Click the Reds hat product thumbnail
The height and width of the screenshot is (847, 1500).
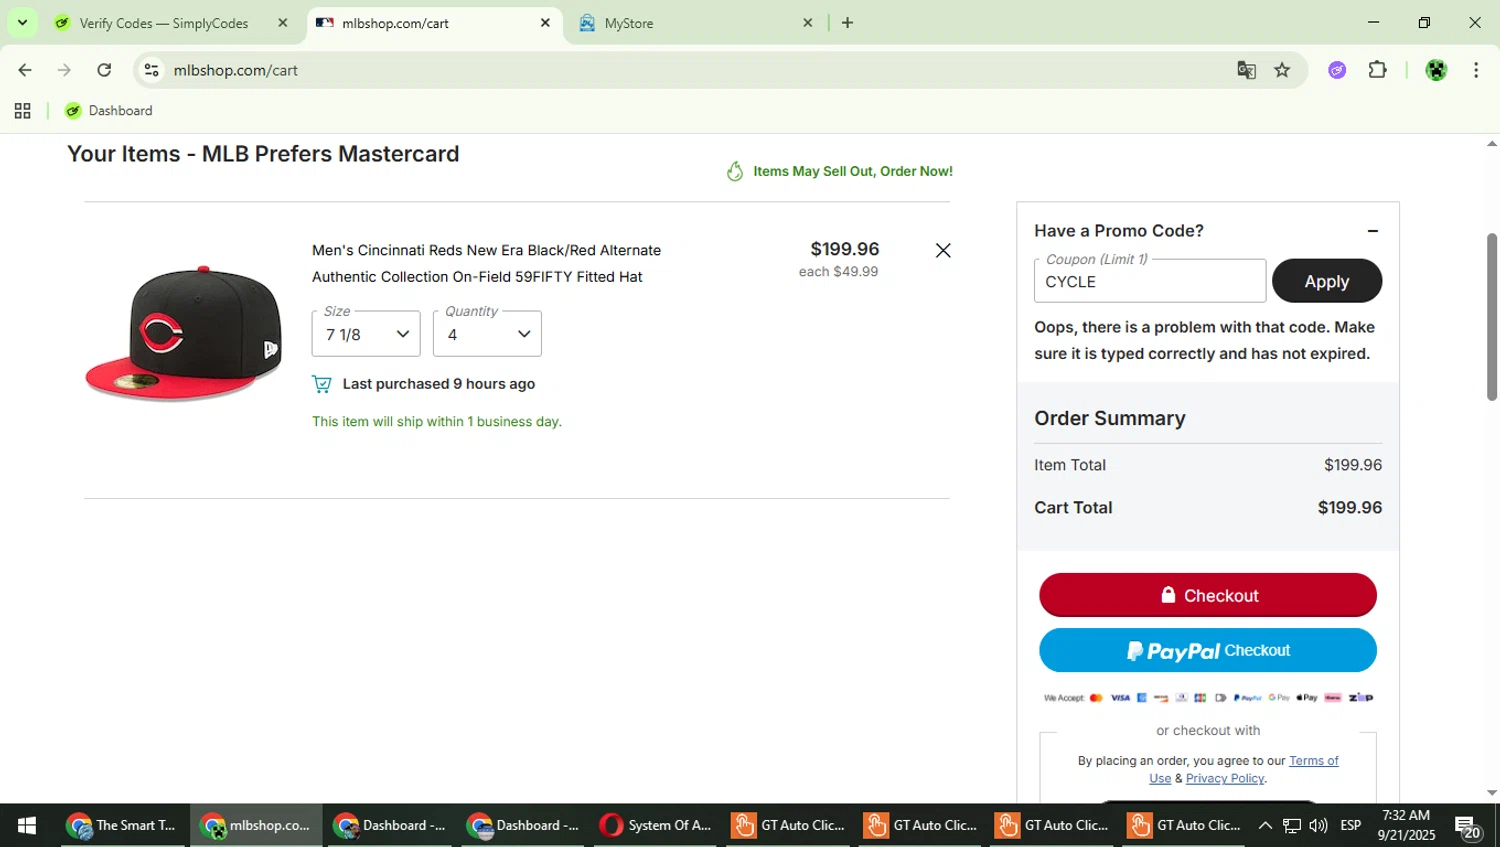184,333
